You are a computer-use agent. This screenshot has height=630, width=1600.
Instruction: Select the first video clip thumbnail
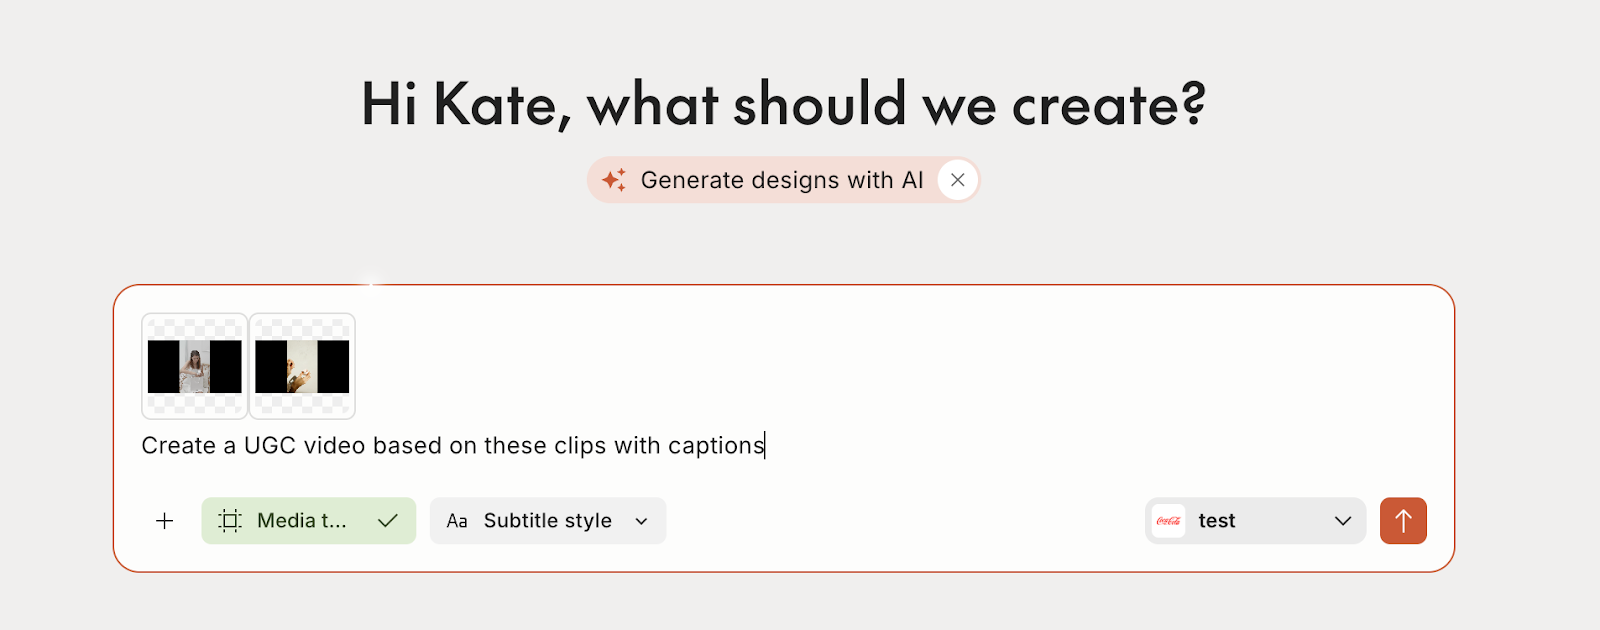pos(195,366)
